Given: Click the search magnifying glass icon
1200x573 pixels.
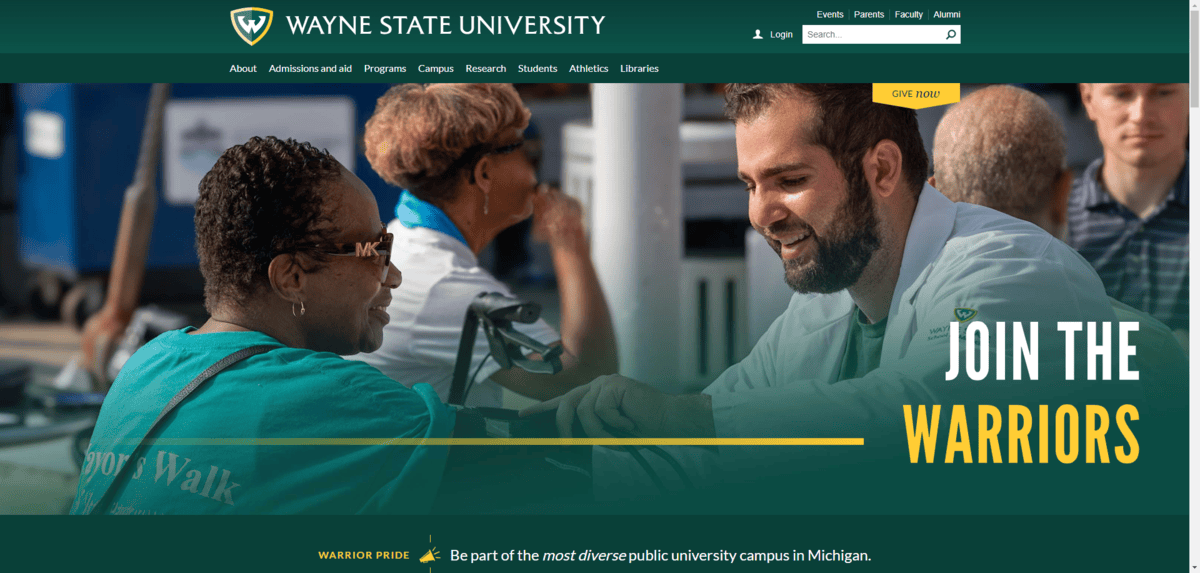Looking at the screenshot, I should pos(951,34).
